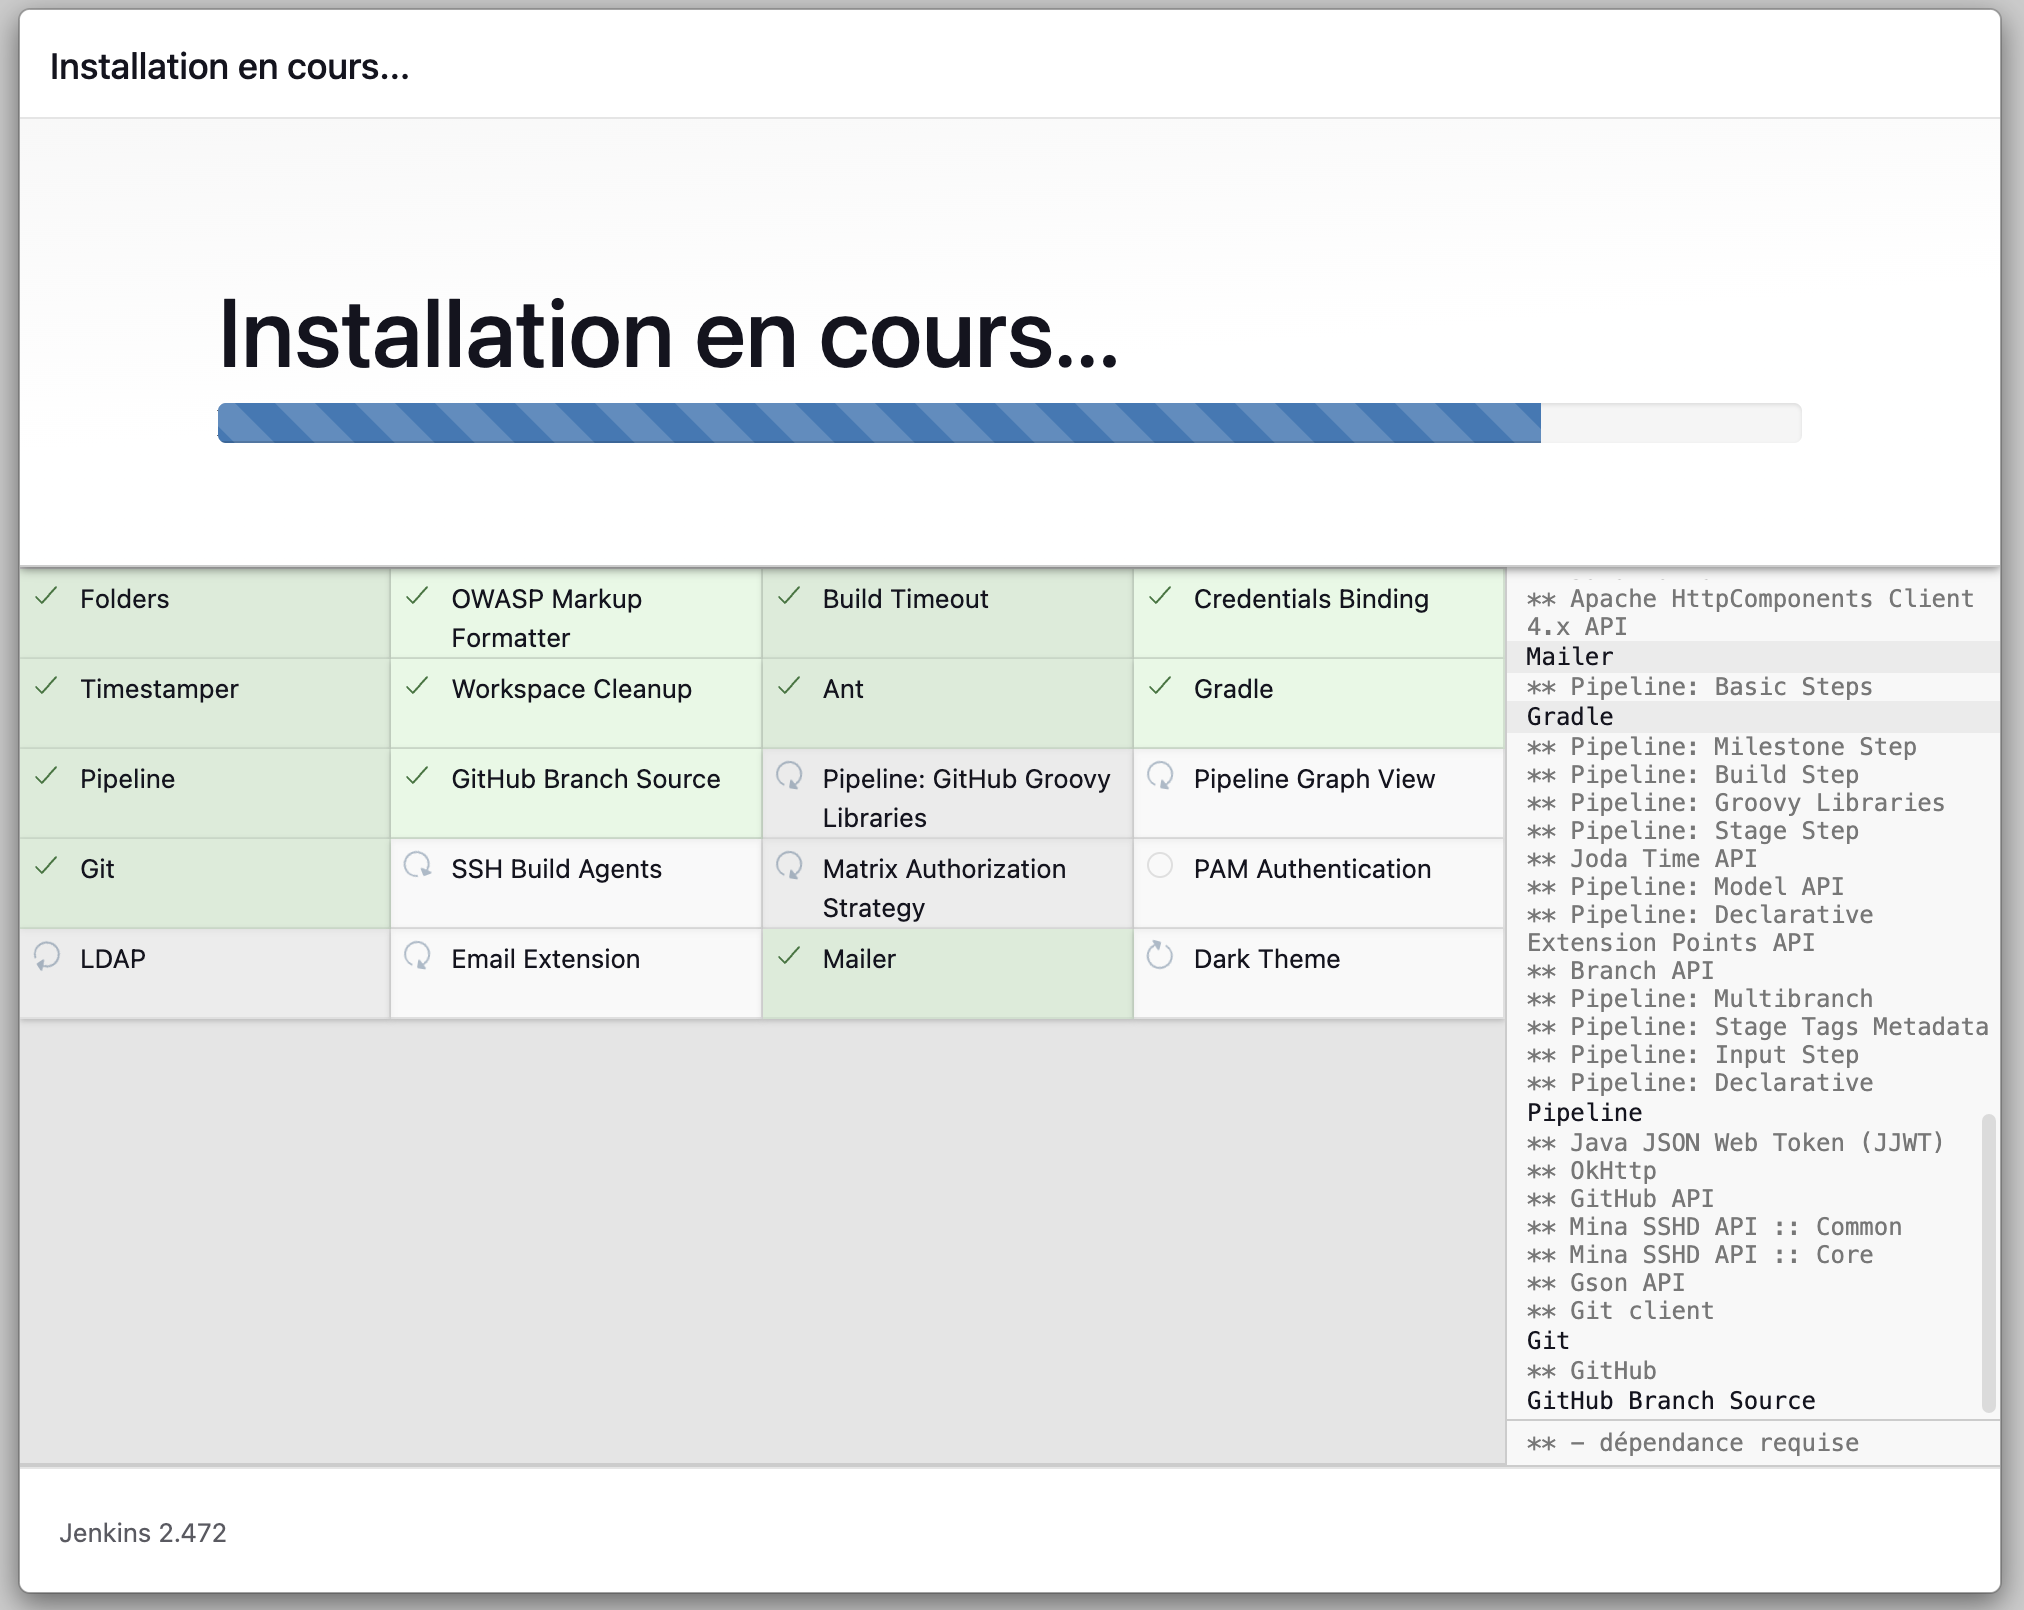Click the refresh icon next to Dark Theme

coord(1160,956)
